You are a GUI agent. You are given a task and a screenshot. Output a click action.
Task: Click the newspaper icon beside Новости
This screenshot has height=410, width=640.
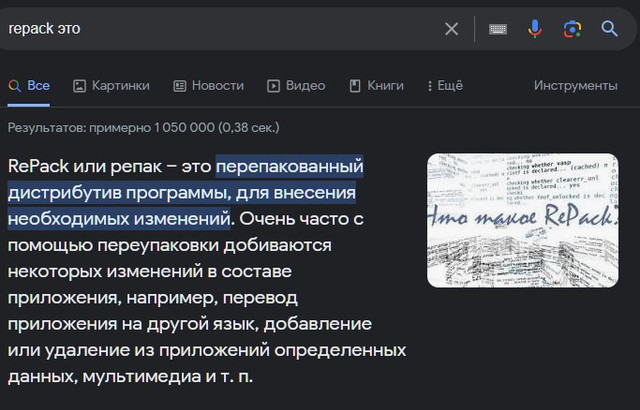[x=180, y=86]
